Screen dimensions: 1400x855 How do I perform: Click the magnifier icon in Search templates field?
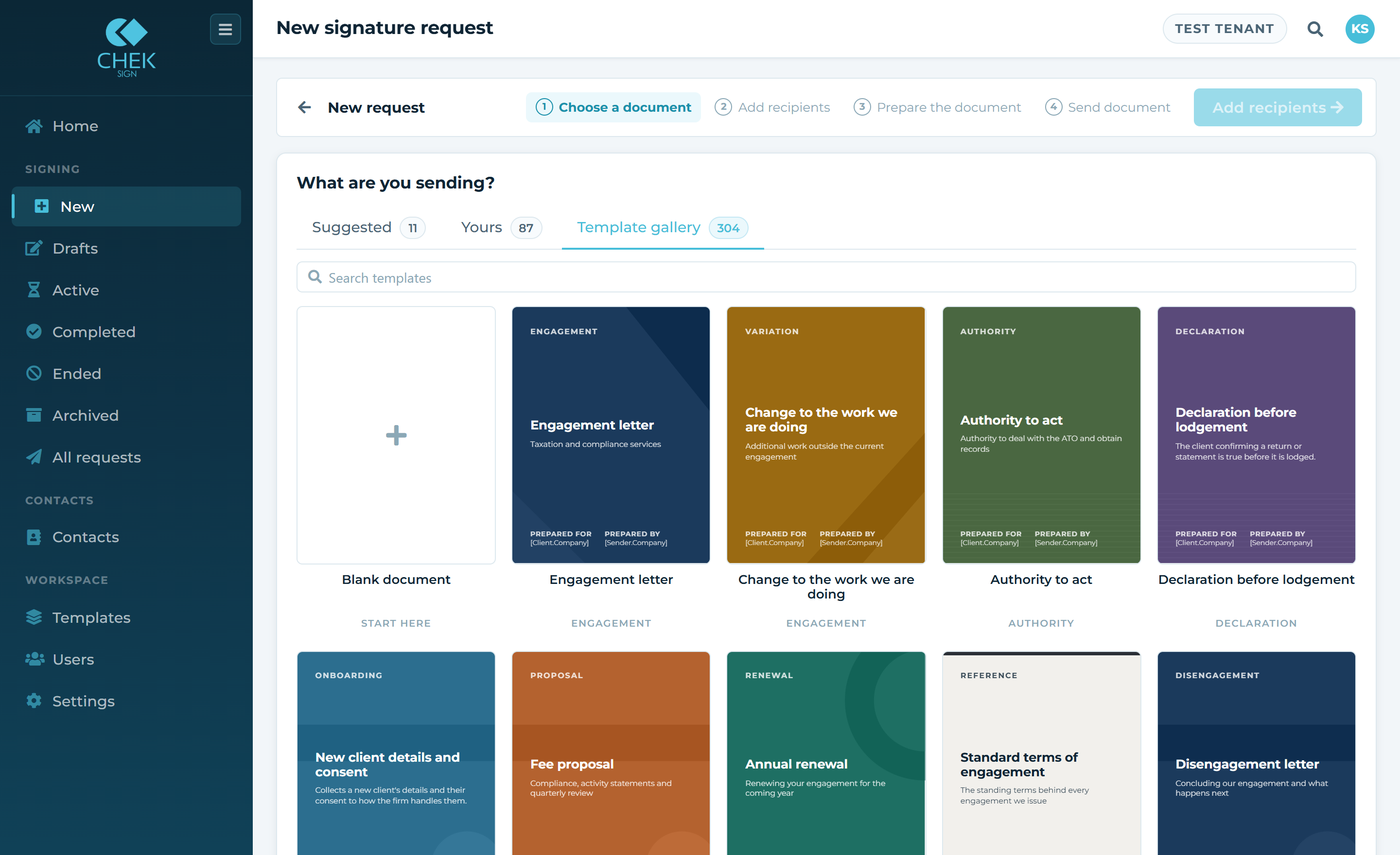coord(315,277)
